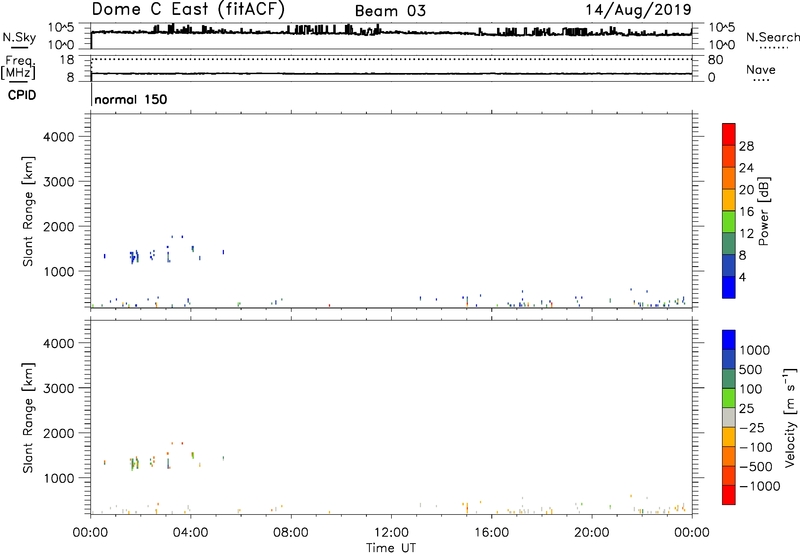
Task: Click the "80" tick on Nave axis
Action: [x=715, y=60]
